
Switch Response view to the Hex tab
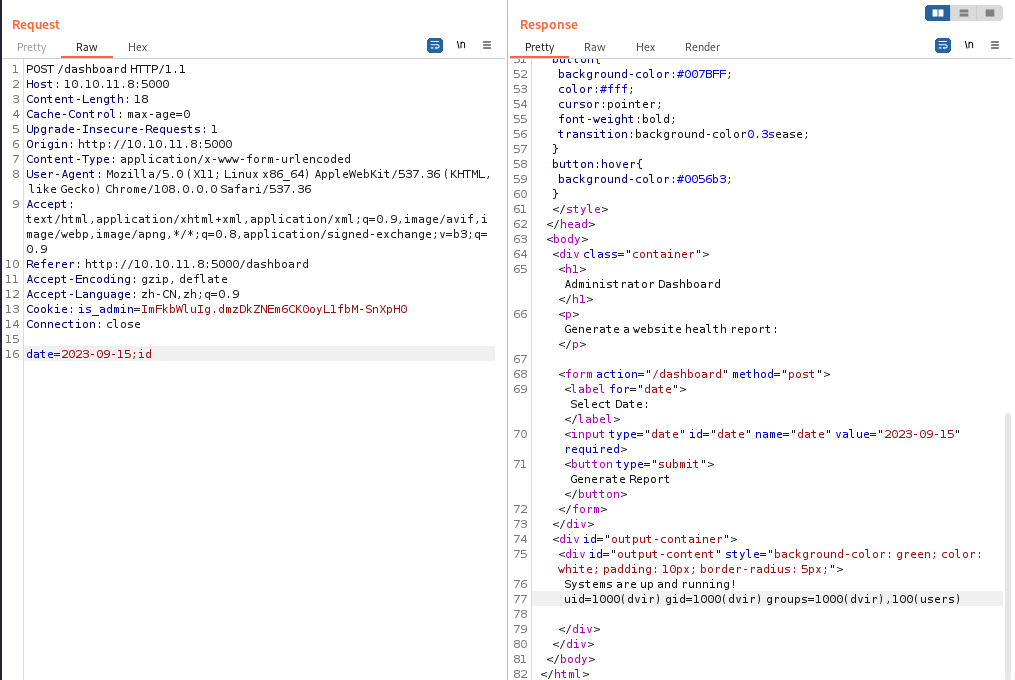click(645, 47)
